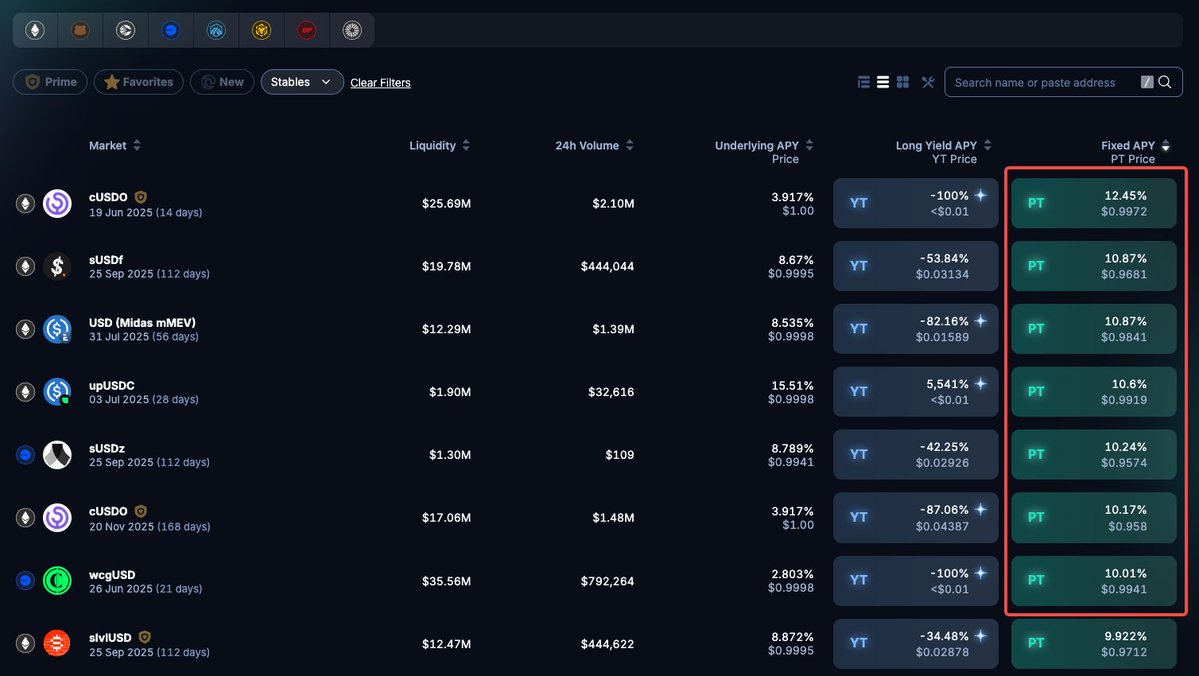Screen dimensions: 1199x676
Task: Open the PT 10.6% button for upUSDC
Action: 1093,392
